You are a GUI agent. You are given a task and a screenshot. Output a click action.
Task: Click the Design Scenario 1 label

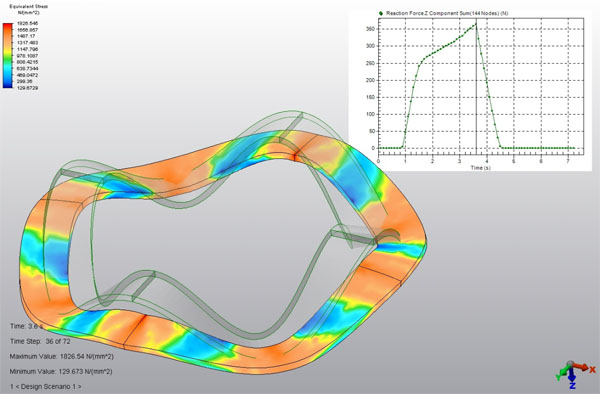pos(46,386)
